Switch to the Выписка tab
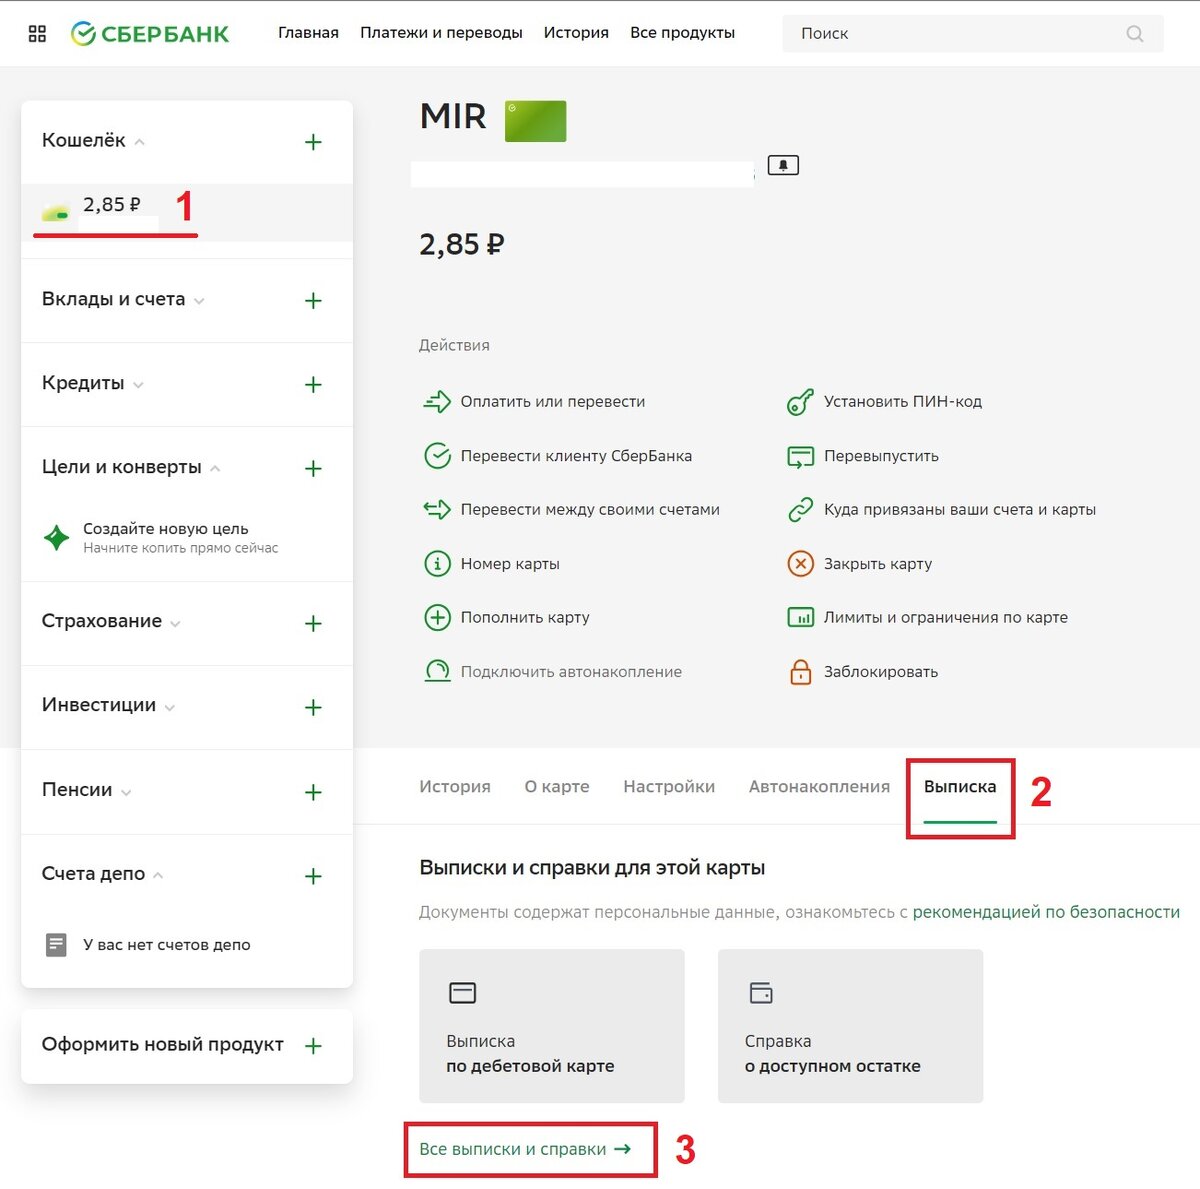This screenshot has height=1189, width=1200. (x=960, y=787)
